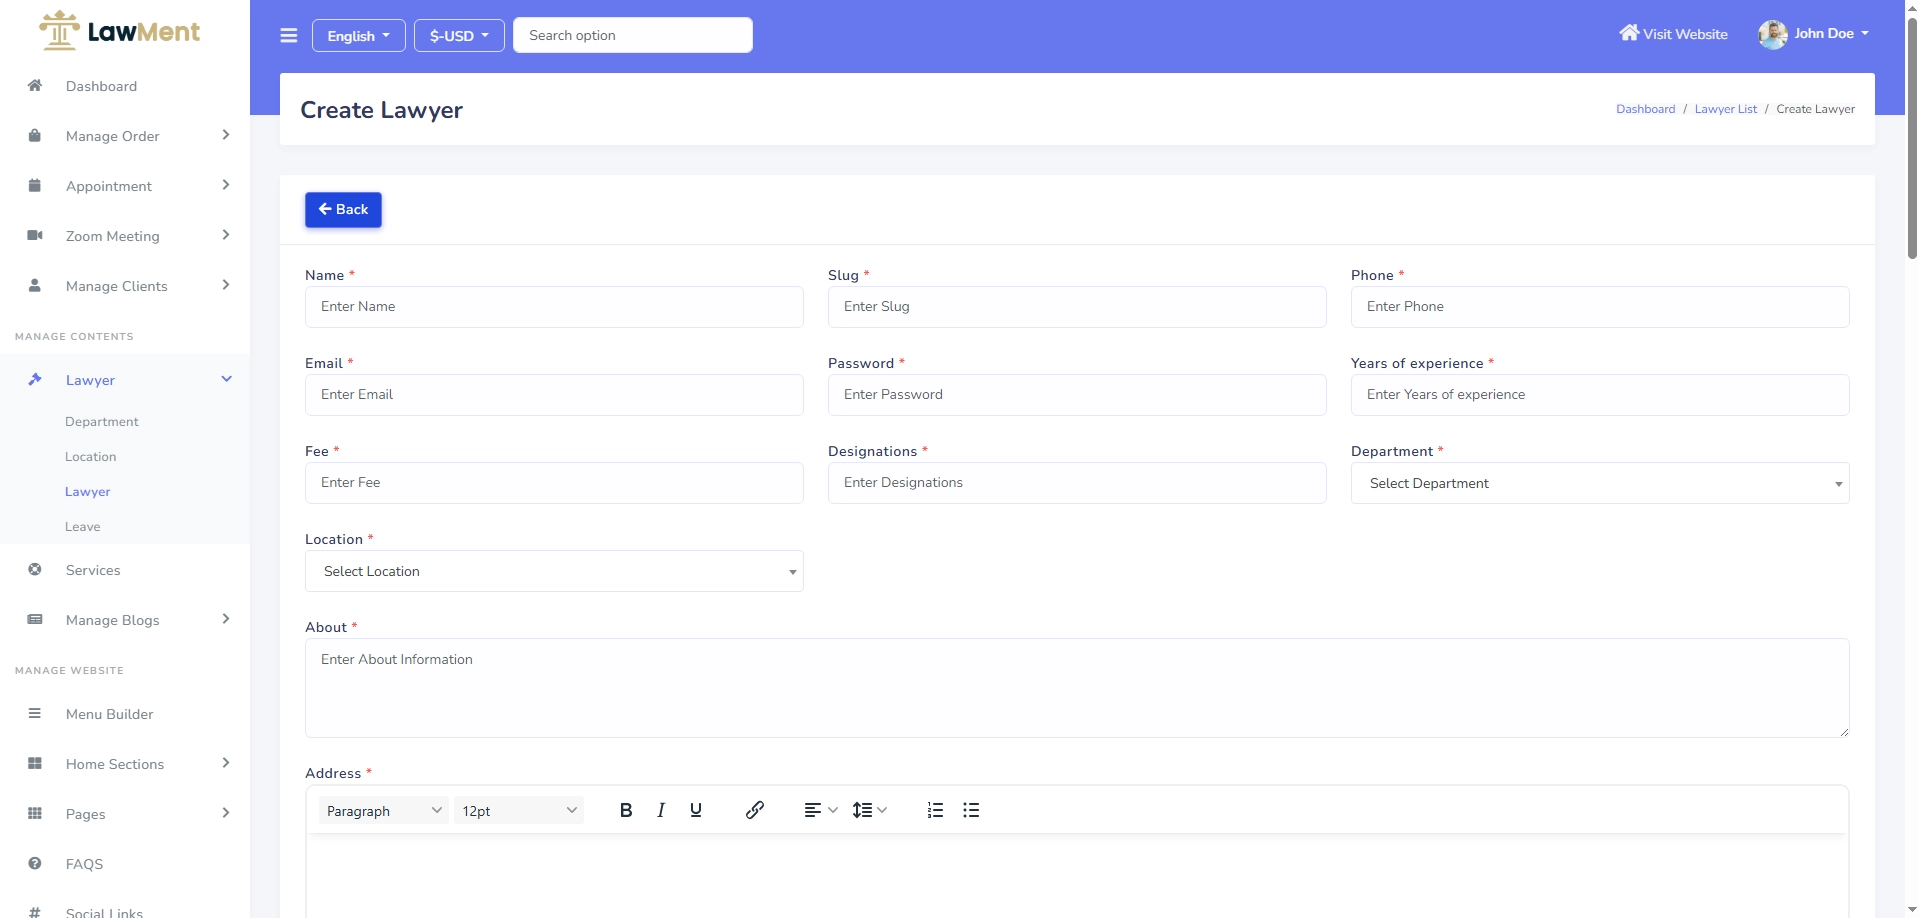This screenshot has width=1919, height=918.
Task: Open the Paragraph format dropdown
Action: 383,810
